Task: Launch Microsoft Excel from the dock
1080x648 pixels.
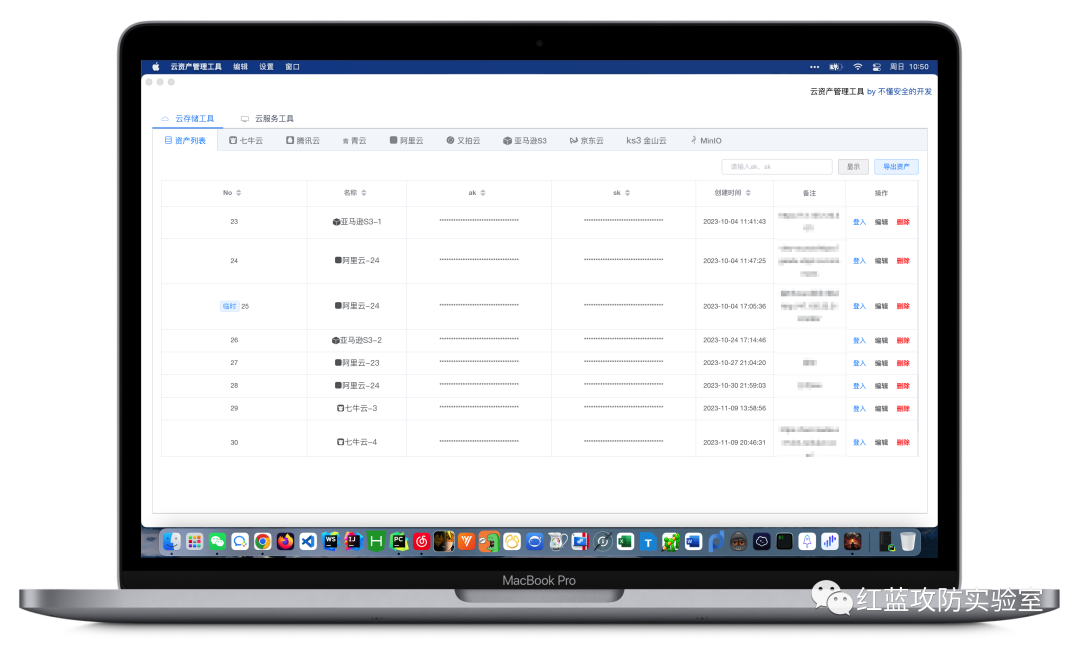Action: tap(625, 542)
